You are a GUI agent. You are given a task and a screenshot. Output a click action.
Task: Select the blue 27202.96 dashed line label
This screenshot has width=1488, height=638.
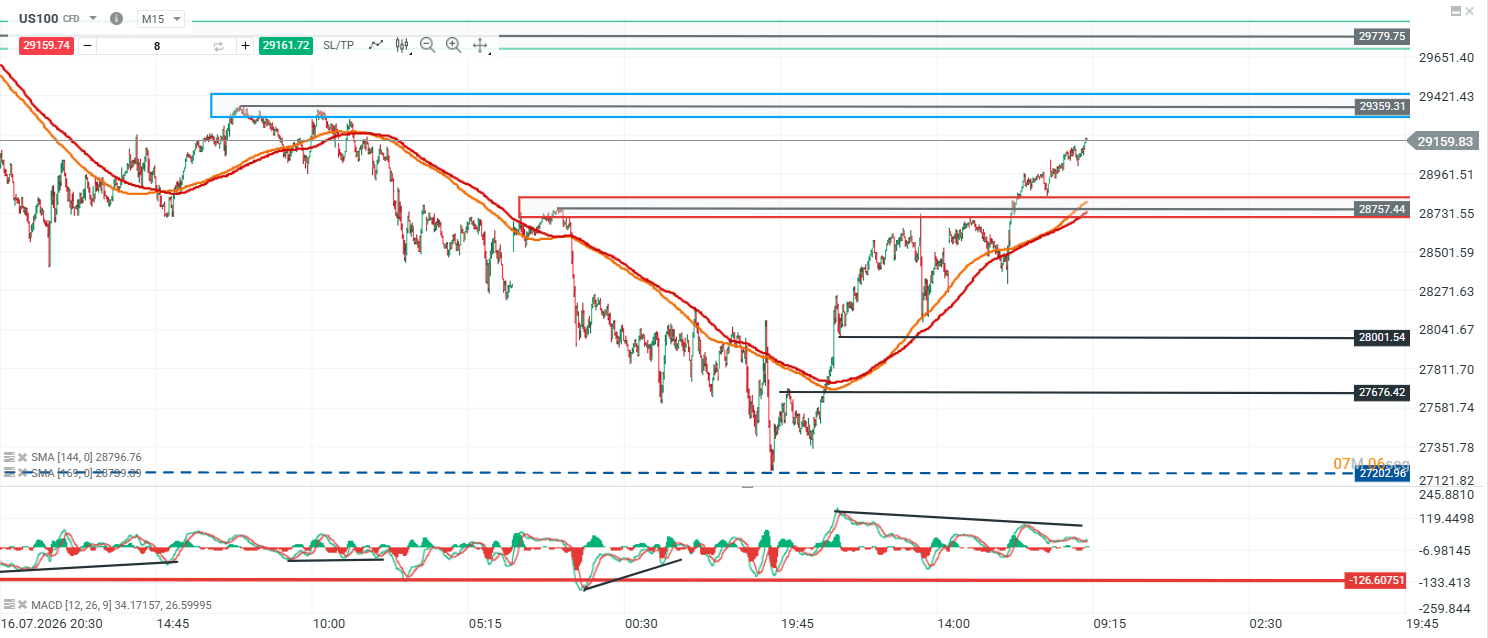coord(1383,473)
